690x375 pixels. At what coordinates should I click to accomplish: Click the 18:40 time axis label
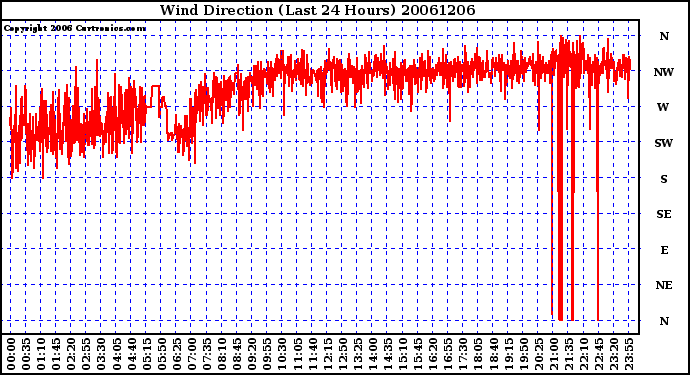click(493, 354)
